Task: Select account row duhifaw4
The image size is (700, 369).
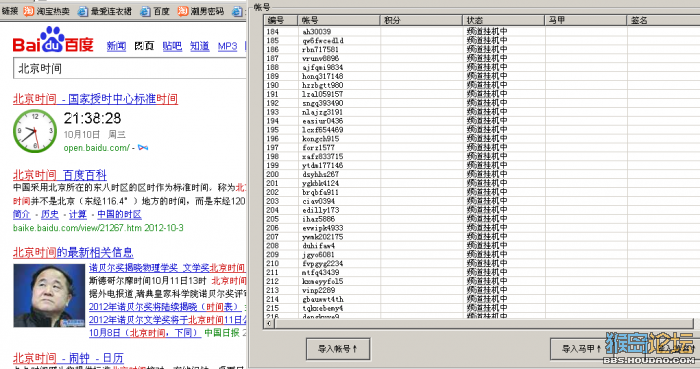Action: coord(482,246)
